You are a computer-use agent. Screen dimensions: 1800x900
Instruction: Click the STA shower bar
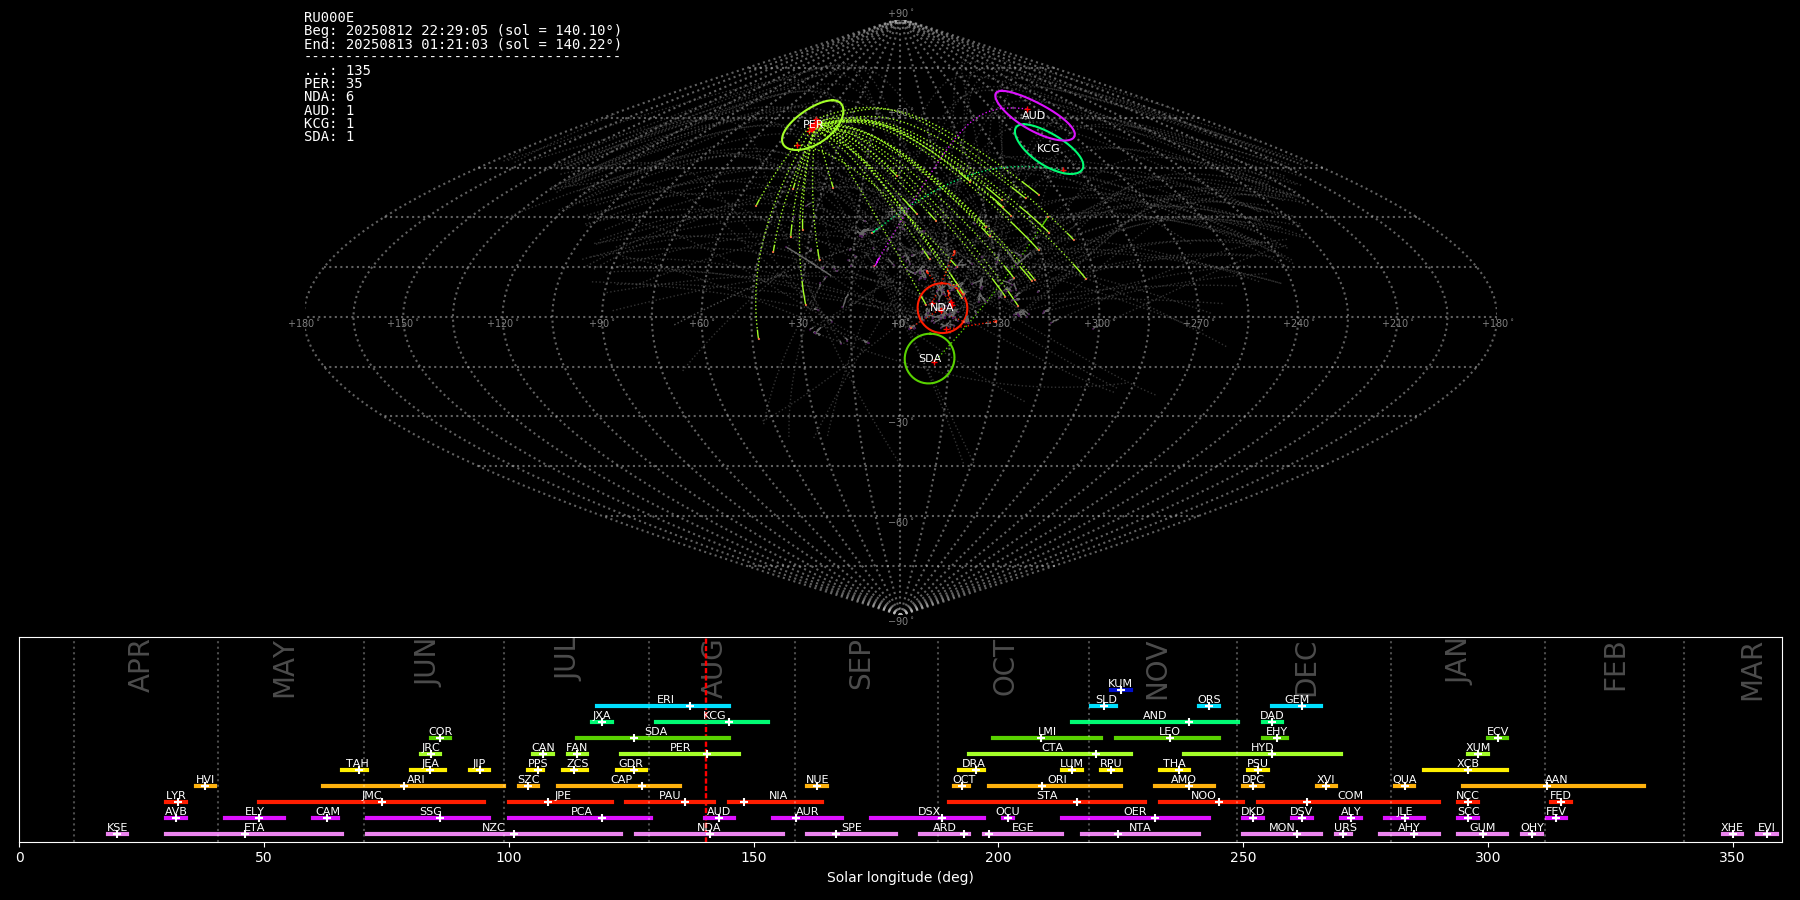[x=1047, y=802]
